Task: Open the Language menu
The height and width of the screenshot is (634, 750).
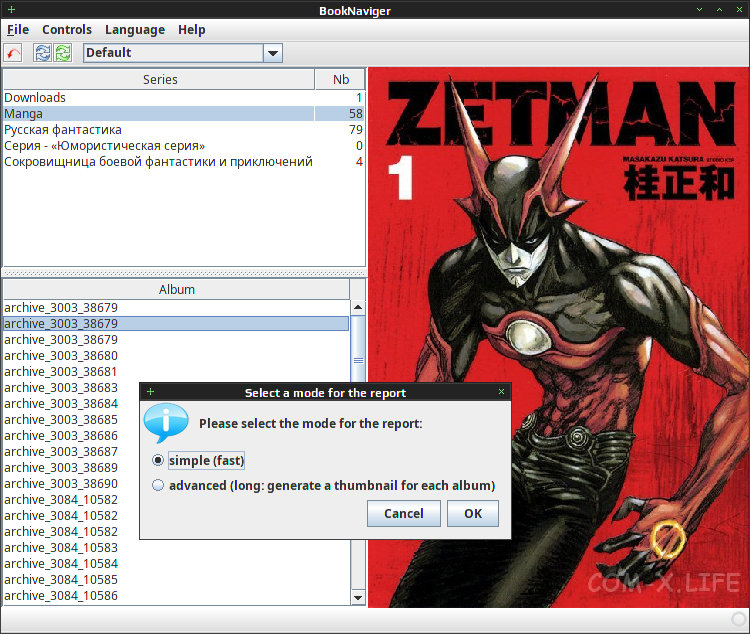Action: point(135,30)
